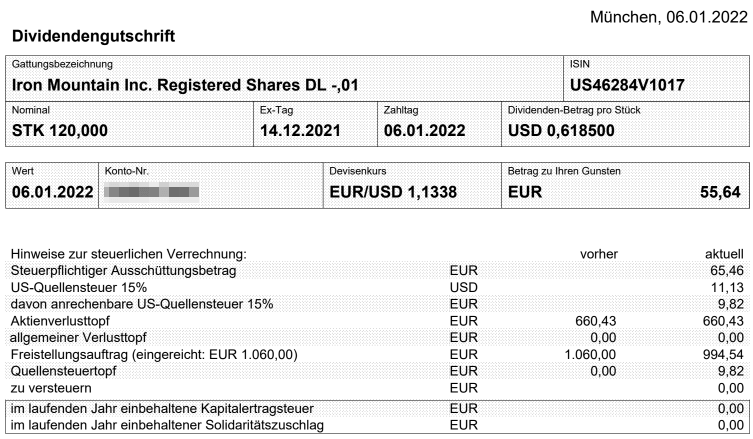Select the zu versteuern row label
Viewport: 753px width, 439px height.
[x=51, y=388]
